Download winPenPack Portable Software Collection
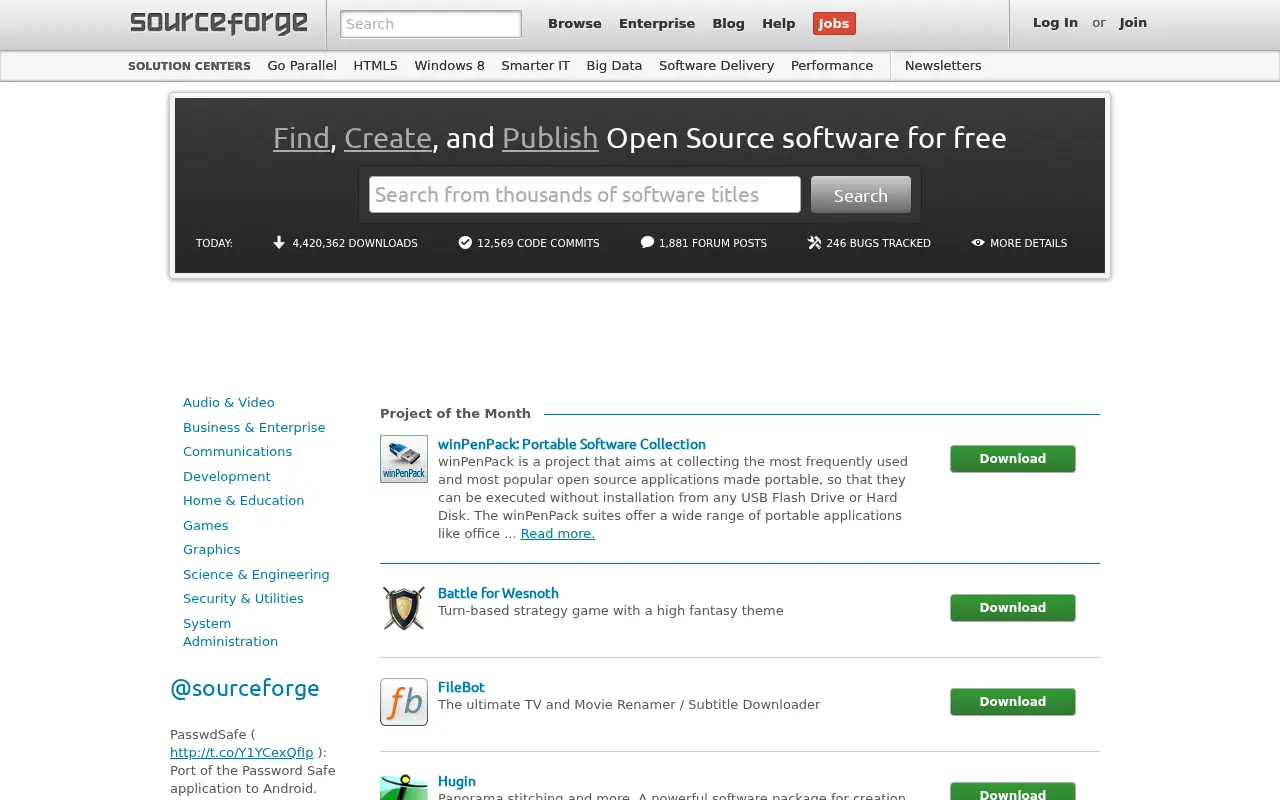 pos(1013,459)
